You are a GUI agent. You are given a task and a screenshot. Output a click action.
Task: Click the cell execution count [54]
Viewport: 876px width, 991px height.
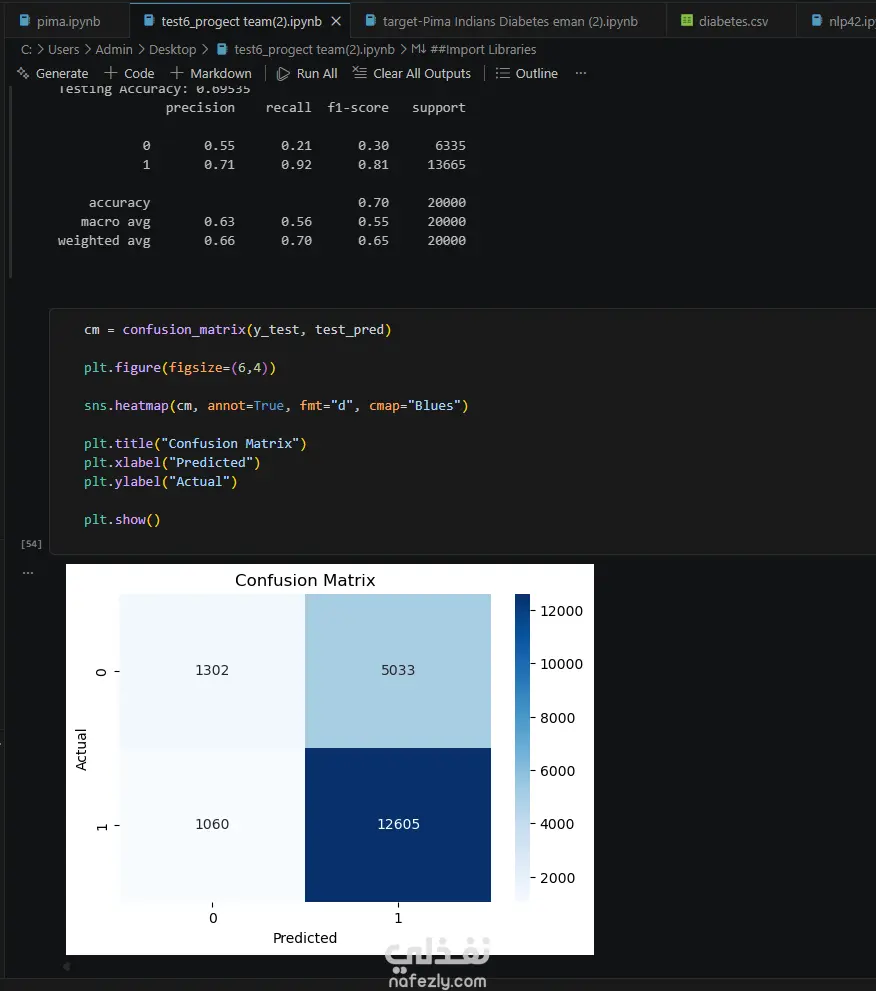31,544
